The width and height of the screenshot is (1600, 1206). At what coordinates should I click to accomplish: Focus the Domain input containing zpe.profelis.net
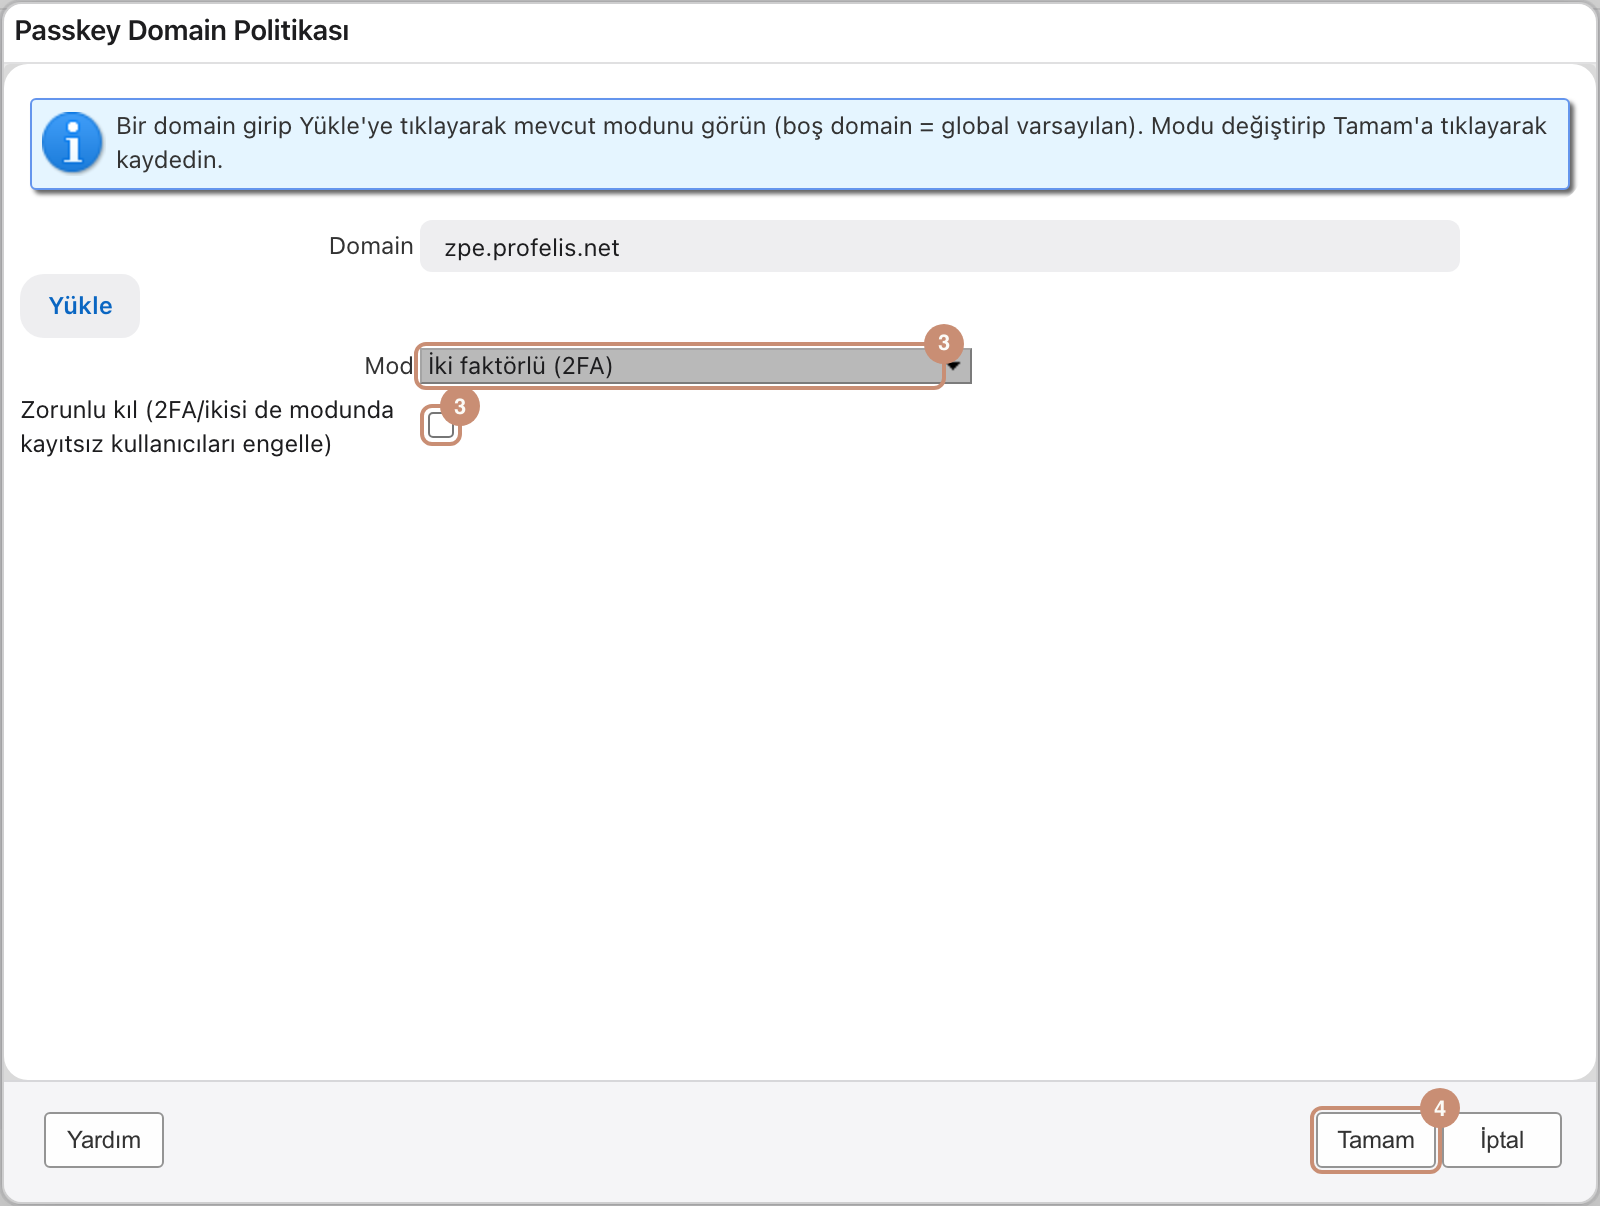939,247
